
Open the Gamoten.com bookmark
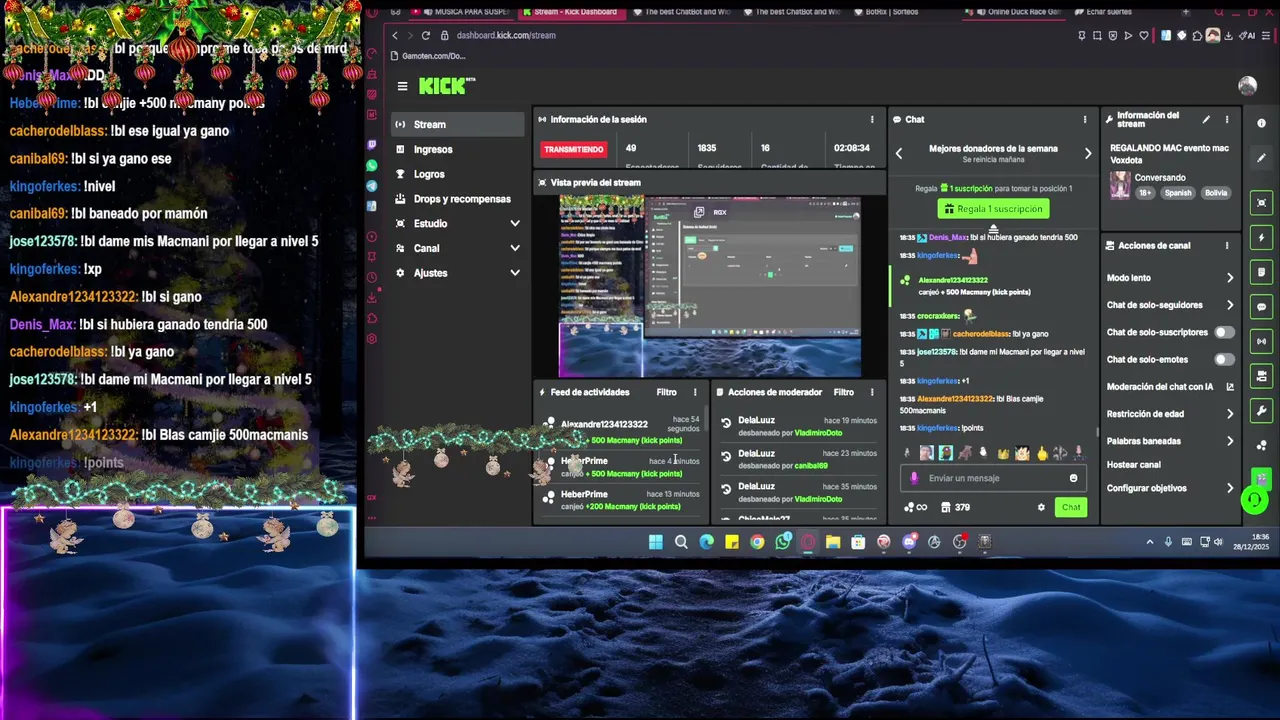tap(430, 56)
